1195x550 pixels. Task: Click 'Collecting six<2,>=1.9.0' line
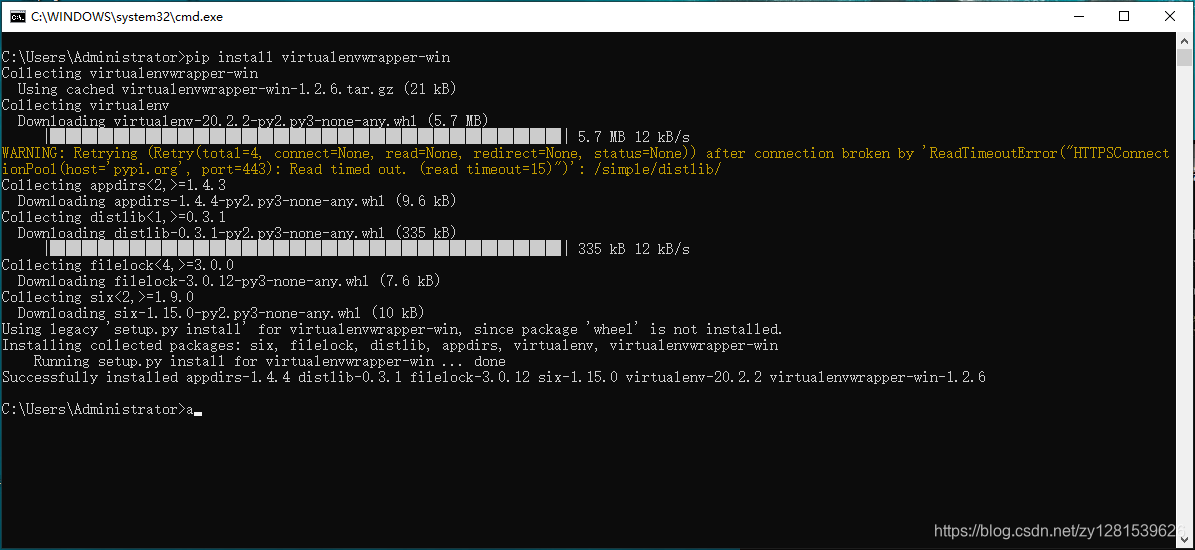tap(98, 297)
